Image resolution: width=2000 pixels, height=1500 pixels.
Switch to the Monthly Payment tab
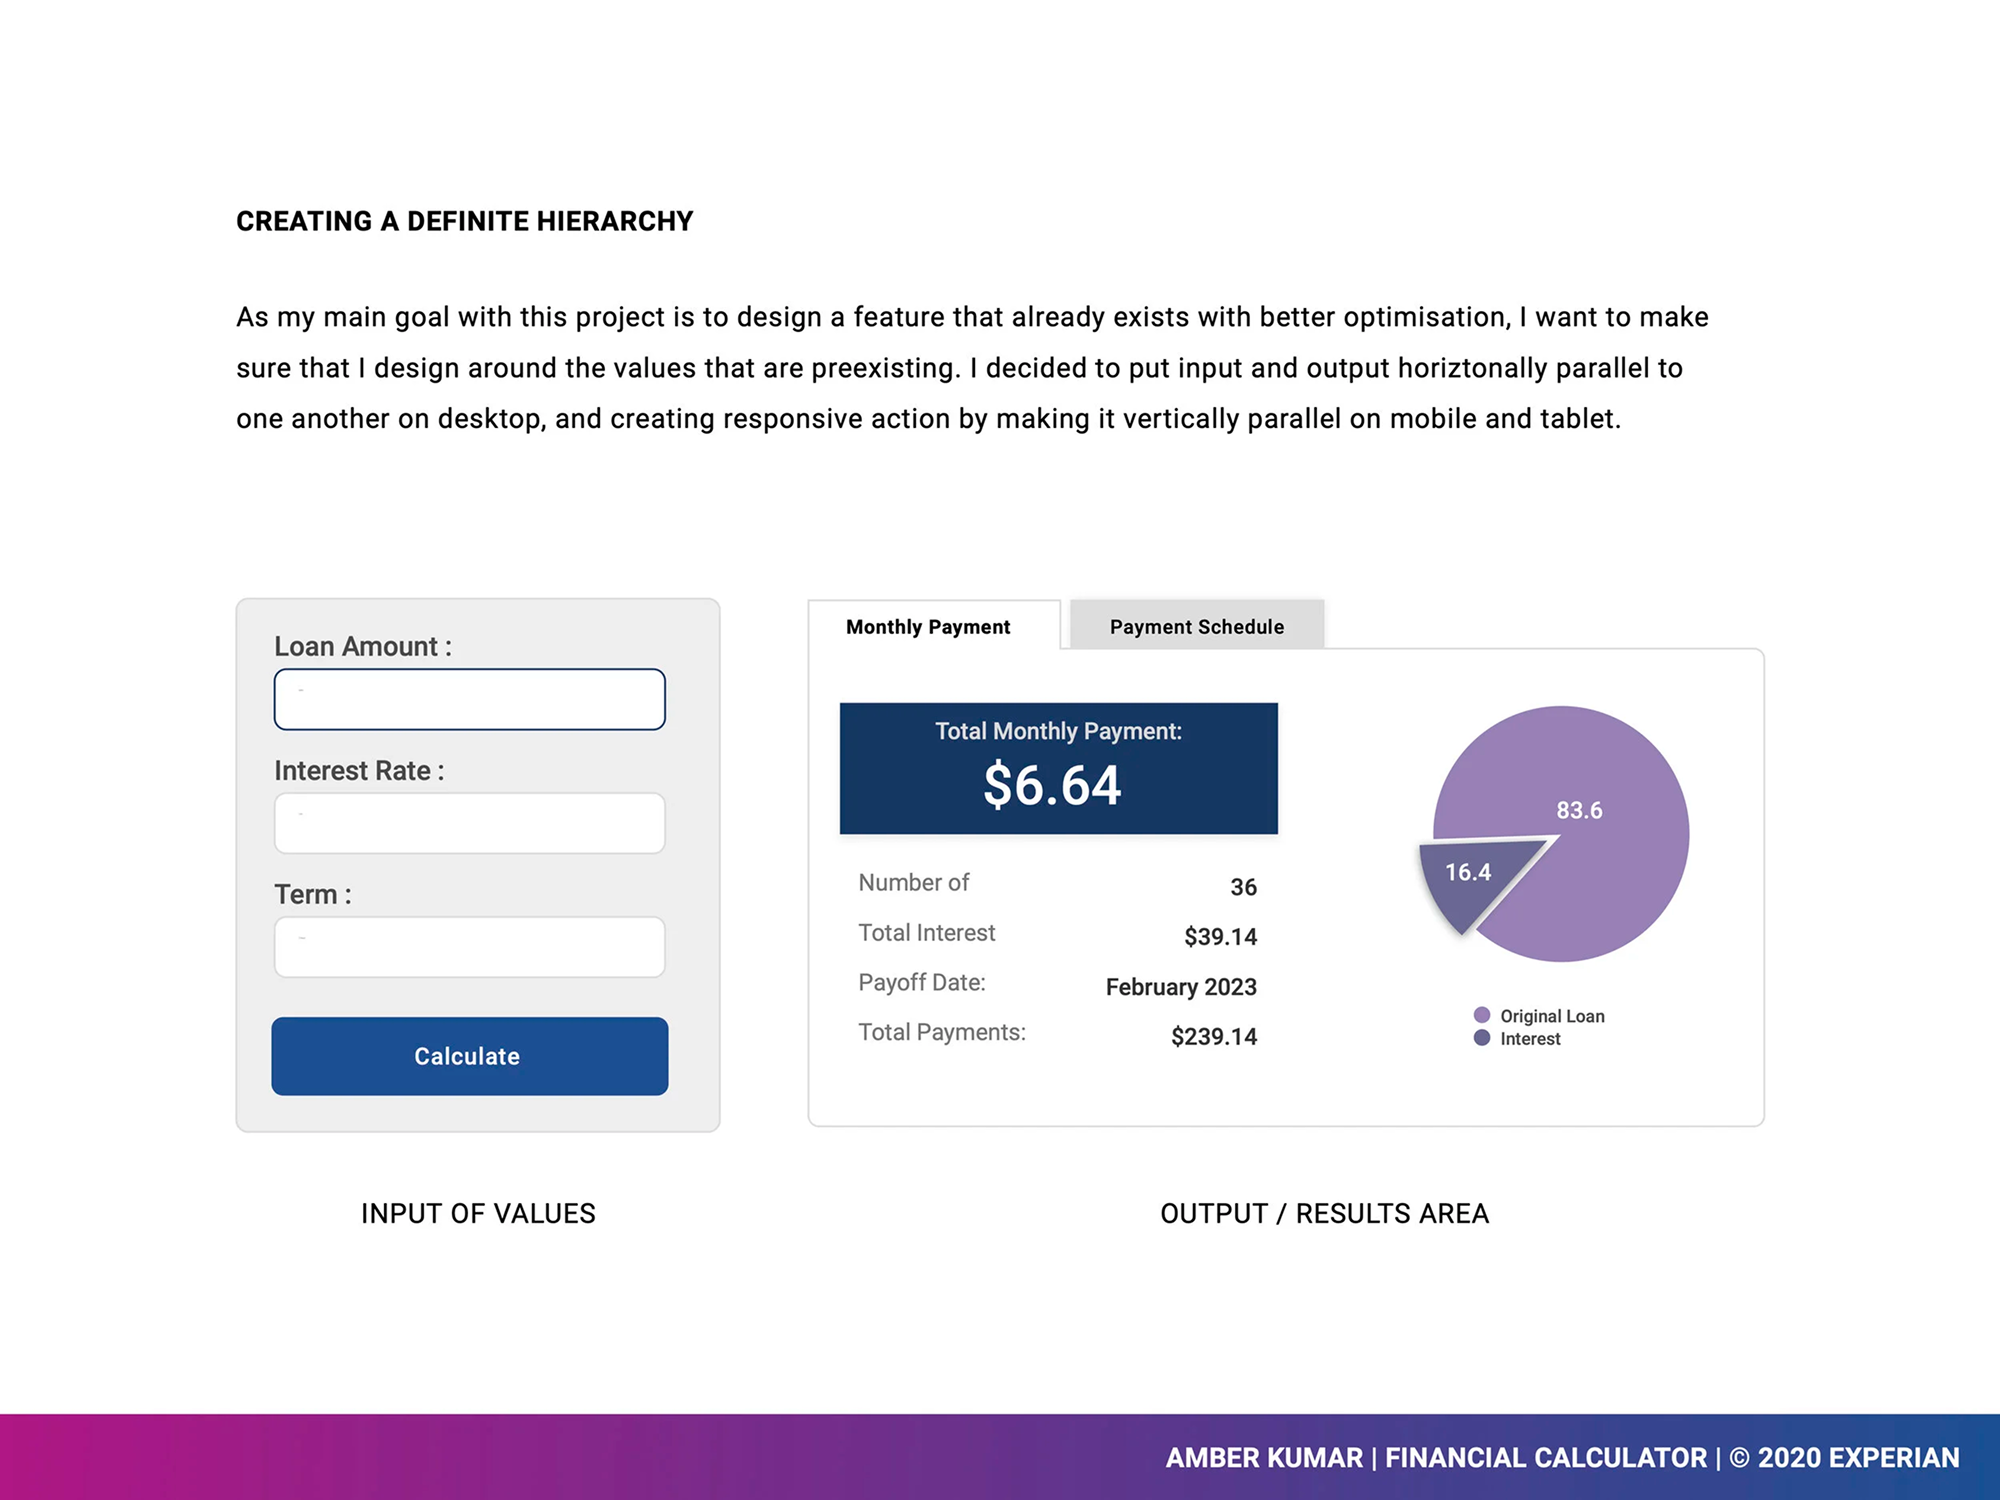point(928,627)
